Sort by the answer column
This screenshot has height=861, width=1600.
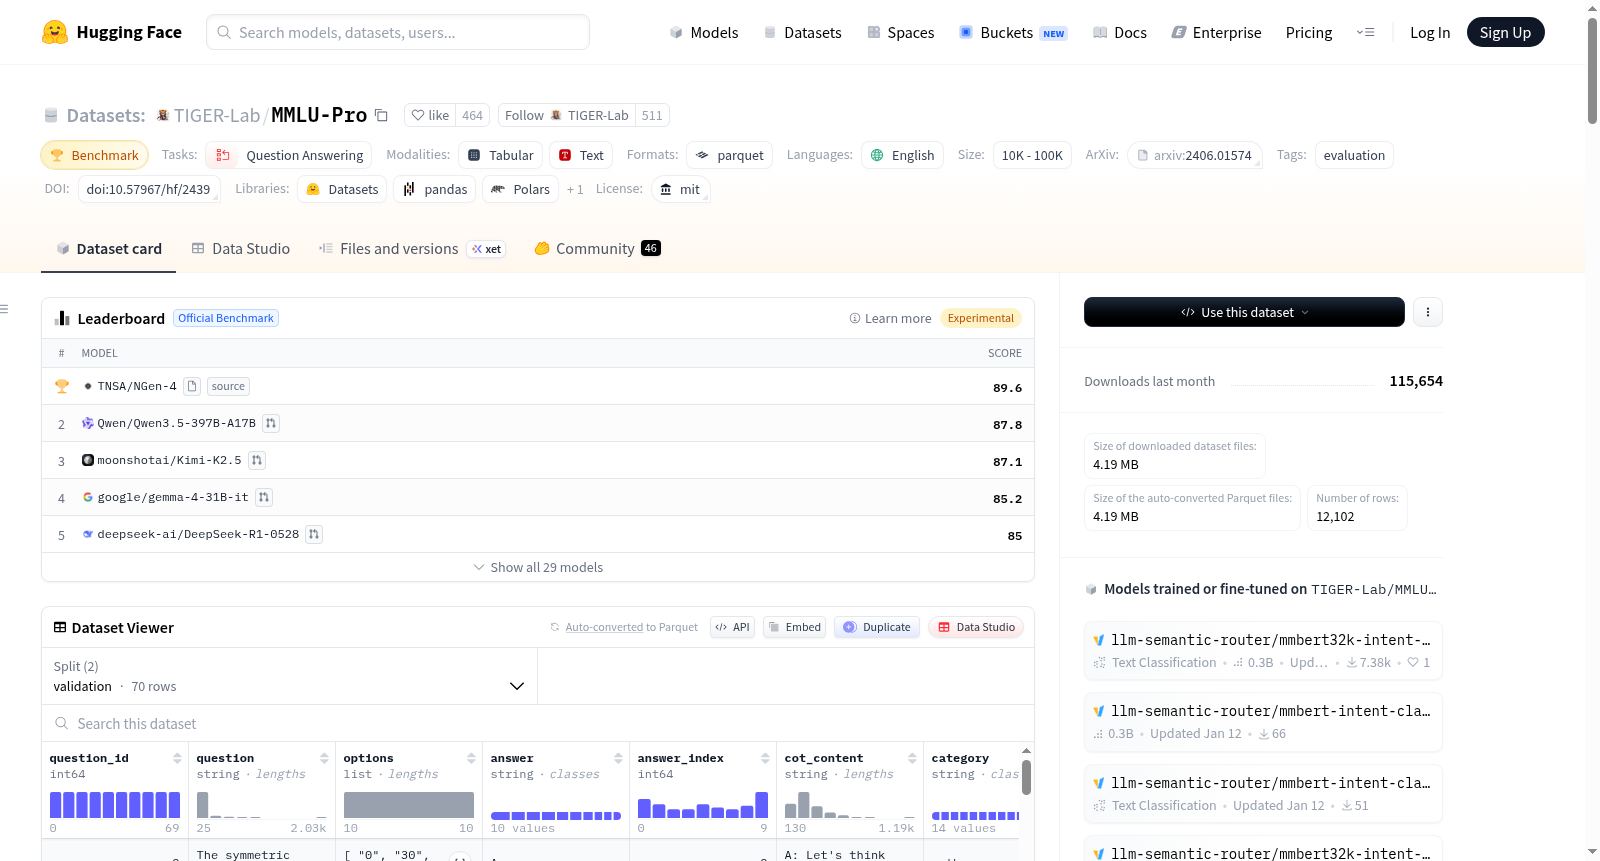618,758
